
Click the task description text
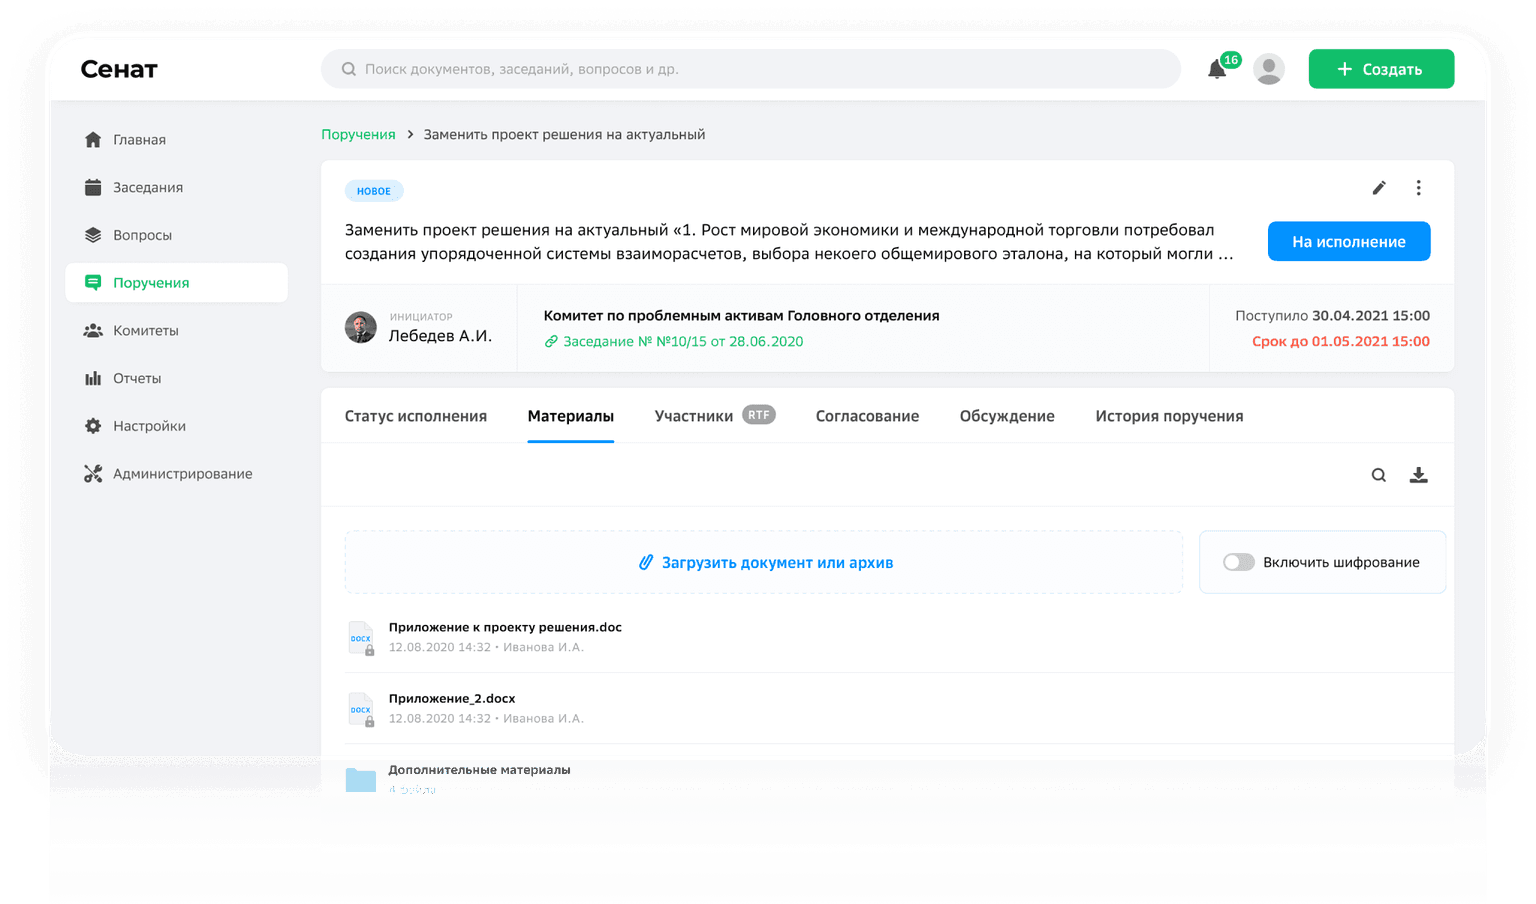789,242
